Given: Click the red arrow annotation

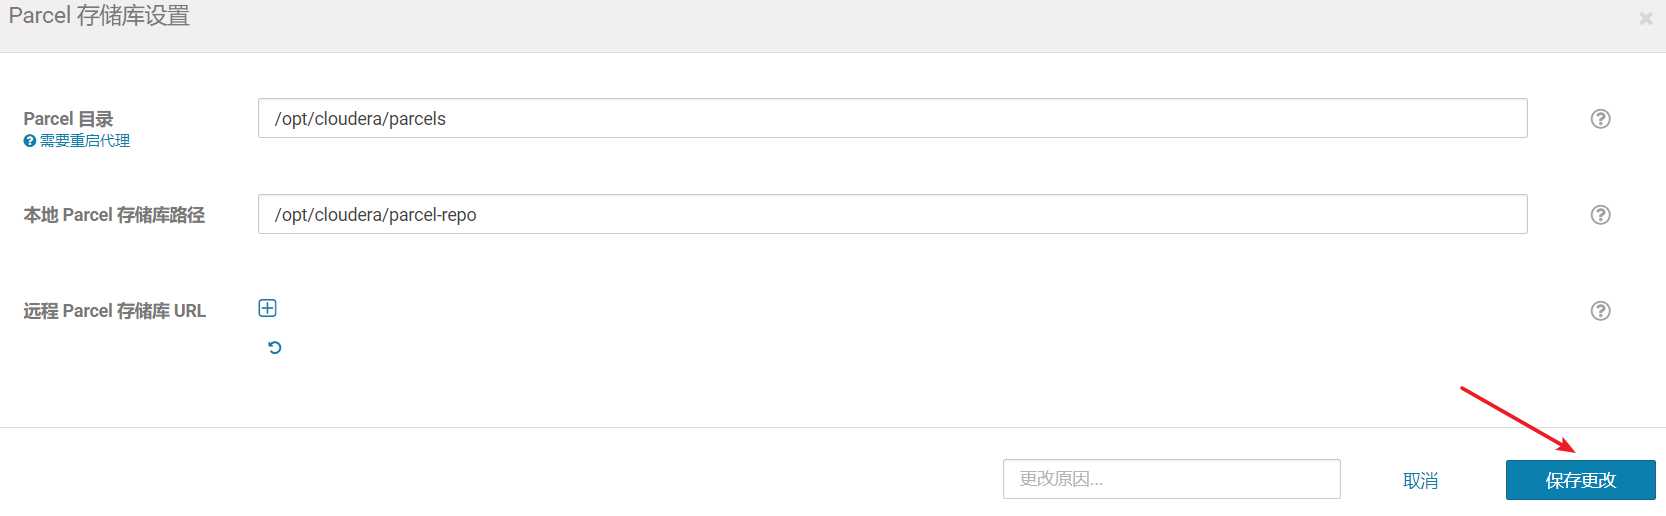Looking at the screenshot, I should tap(1518, 419).
